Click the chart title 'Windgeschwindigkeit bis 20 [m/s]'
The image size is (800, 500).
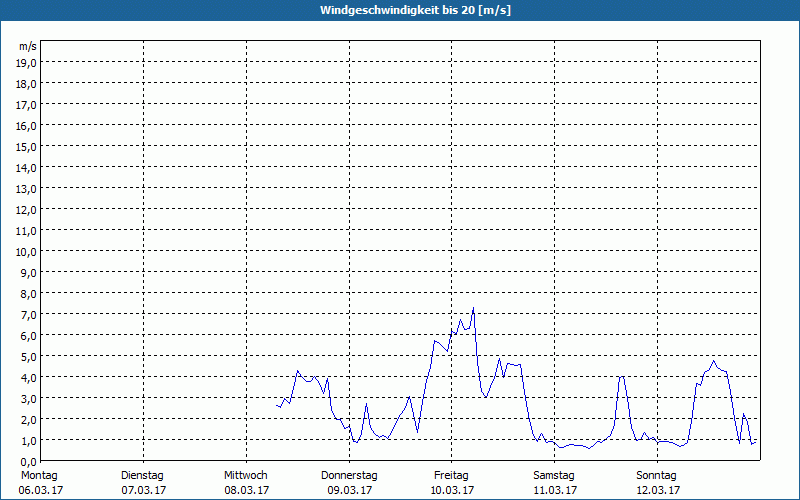[415, 10]
